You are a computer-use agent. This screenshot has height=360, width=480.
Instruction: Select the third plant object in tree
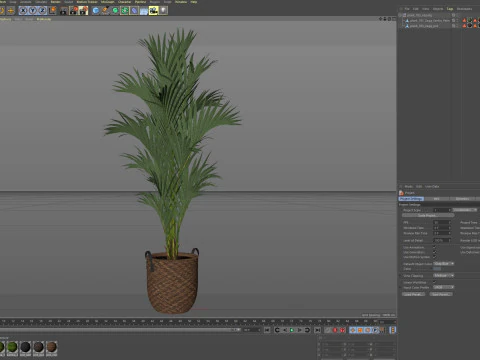click(x=424, y=26)
